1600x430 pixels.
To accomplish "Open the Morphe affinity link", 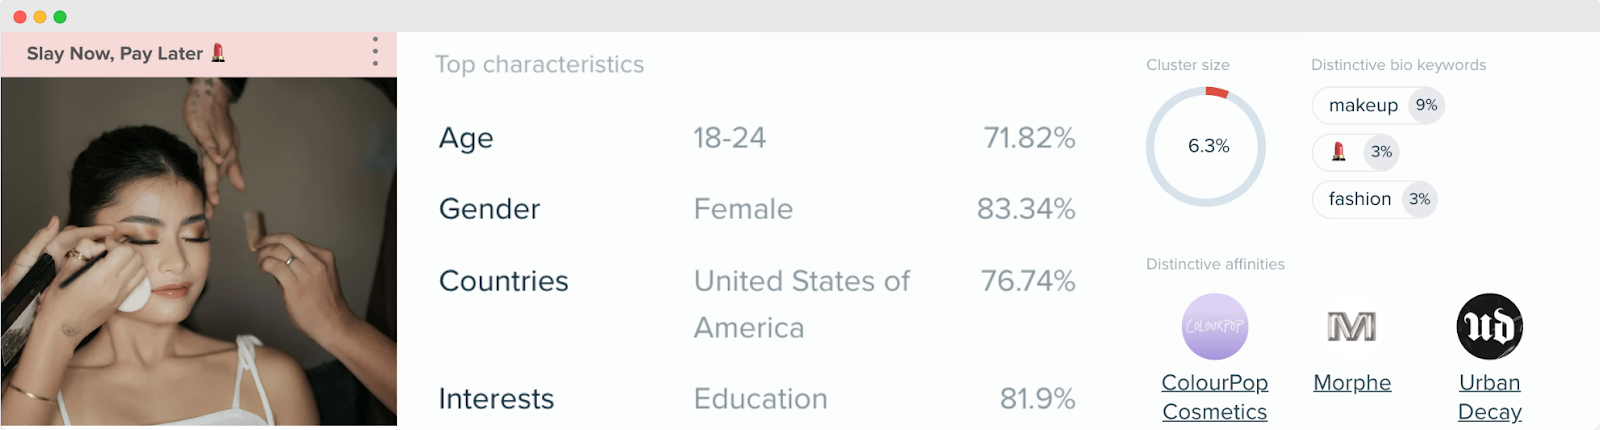I will [x=1352, y=383].
